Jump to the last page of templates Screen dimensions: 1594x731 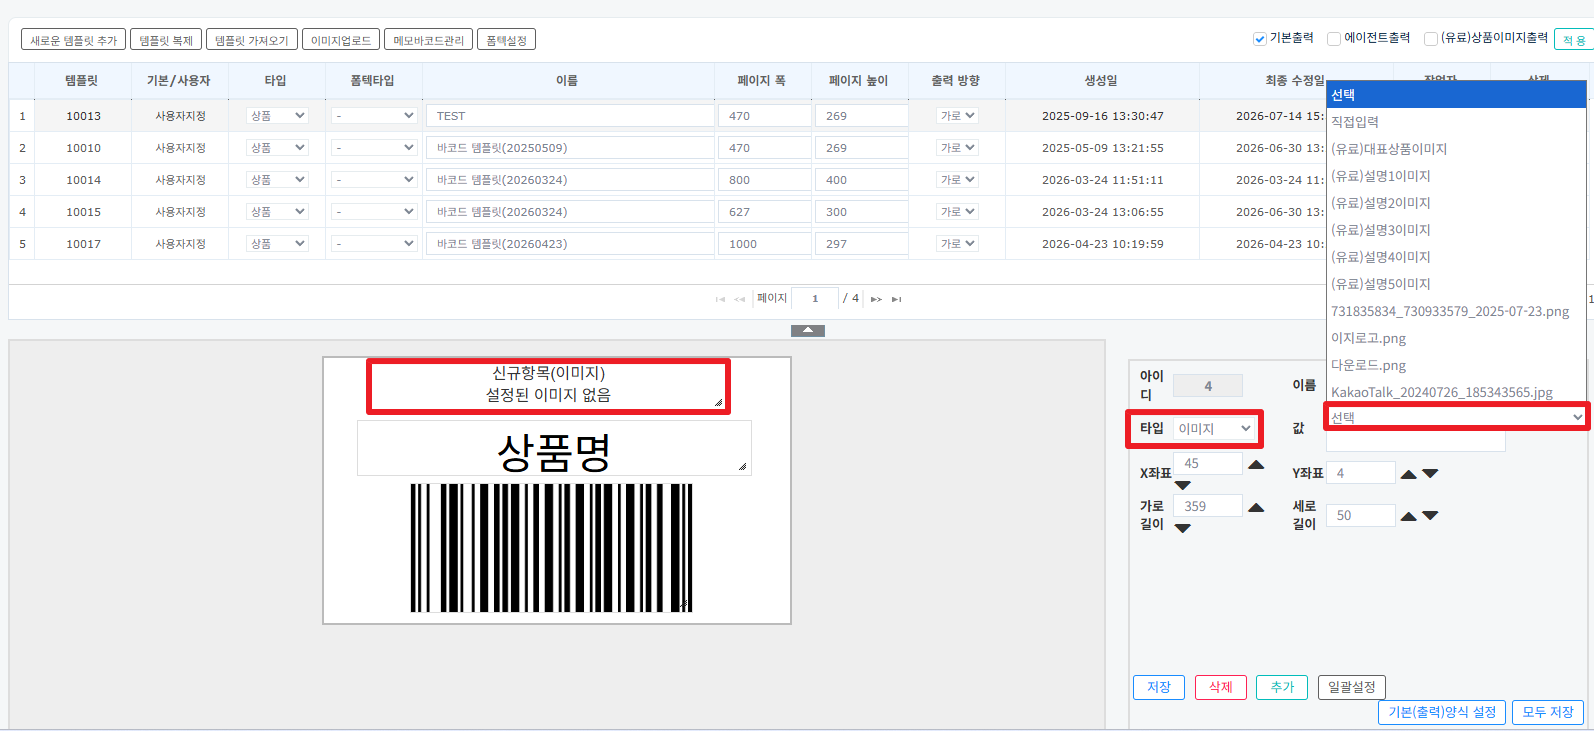[896, 299]
